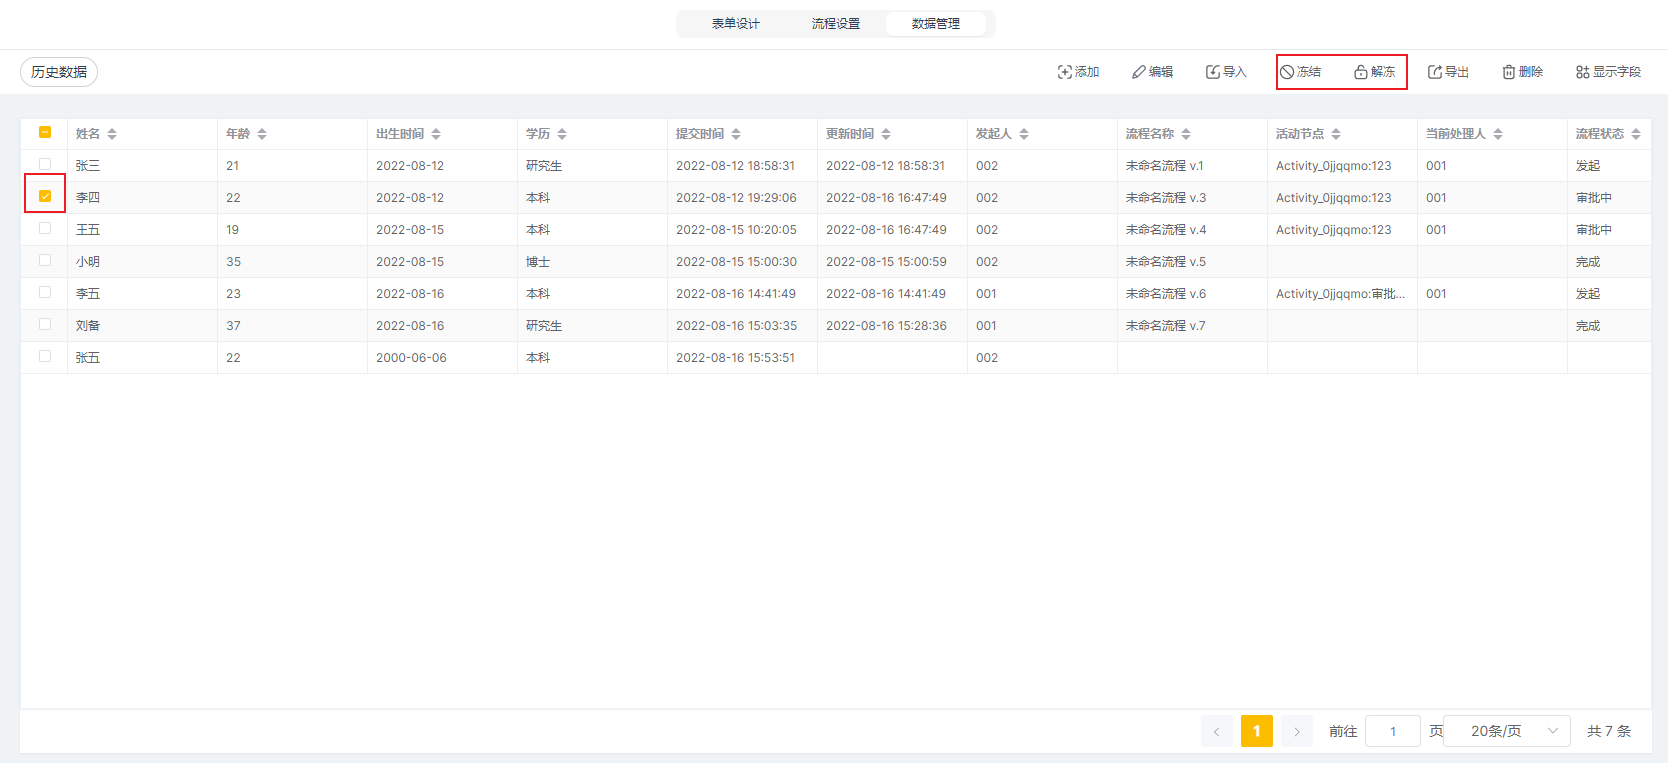Sort by 学历 column arrows
1668x763 pixels.
pos(562,134)
